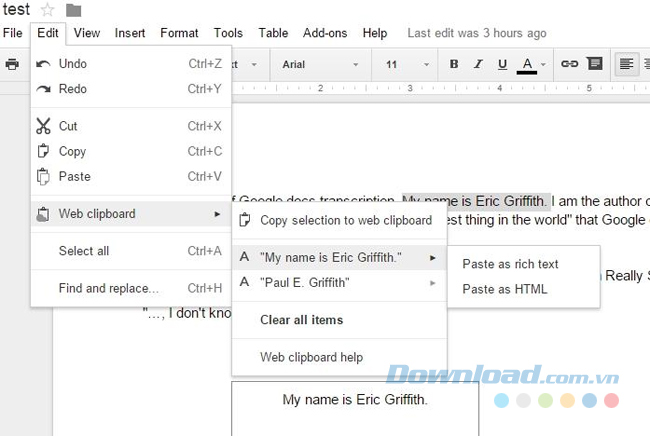Open the Tools menu
The width and height of the screenshot is (650, 436).
click(228, 33)
